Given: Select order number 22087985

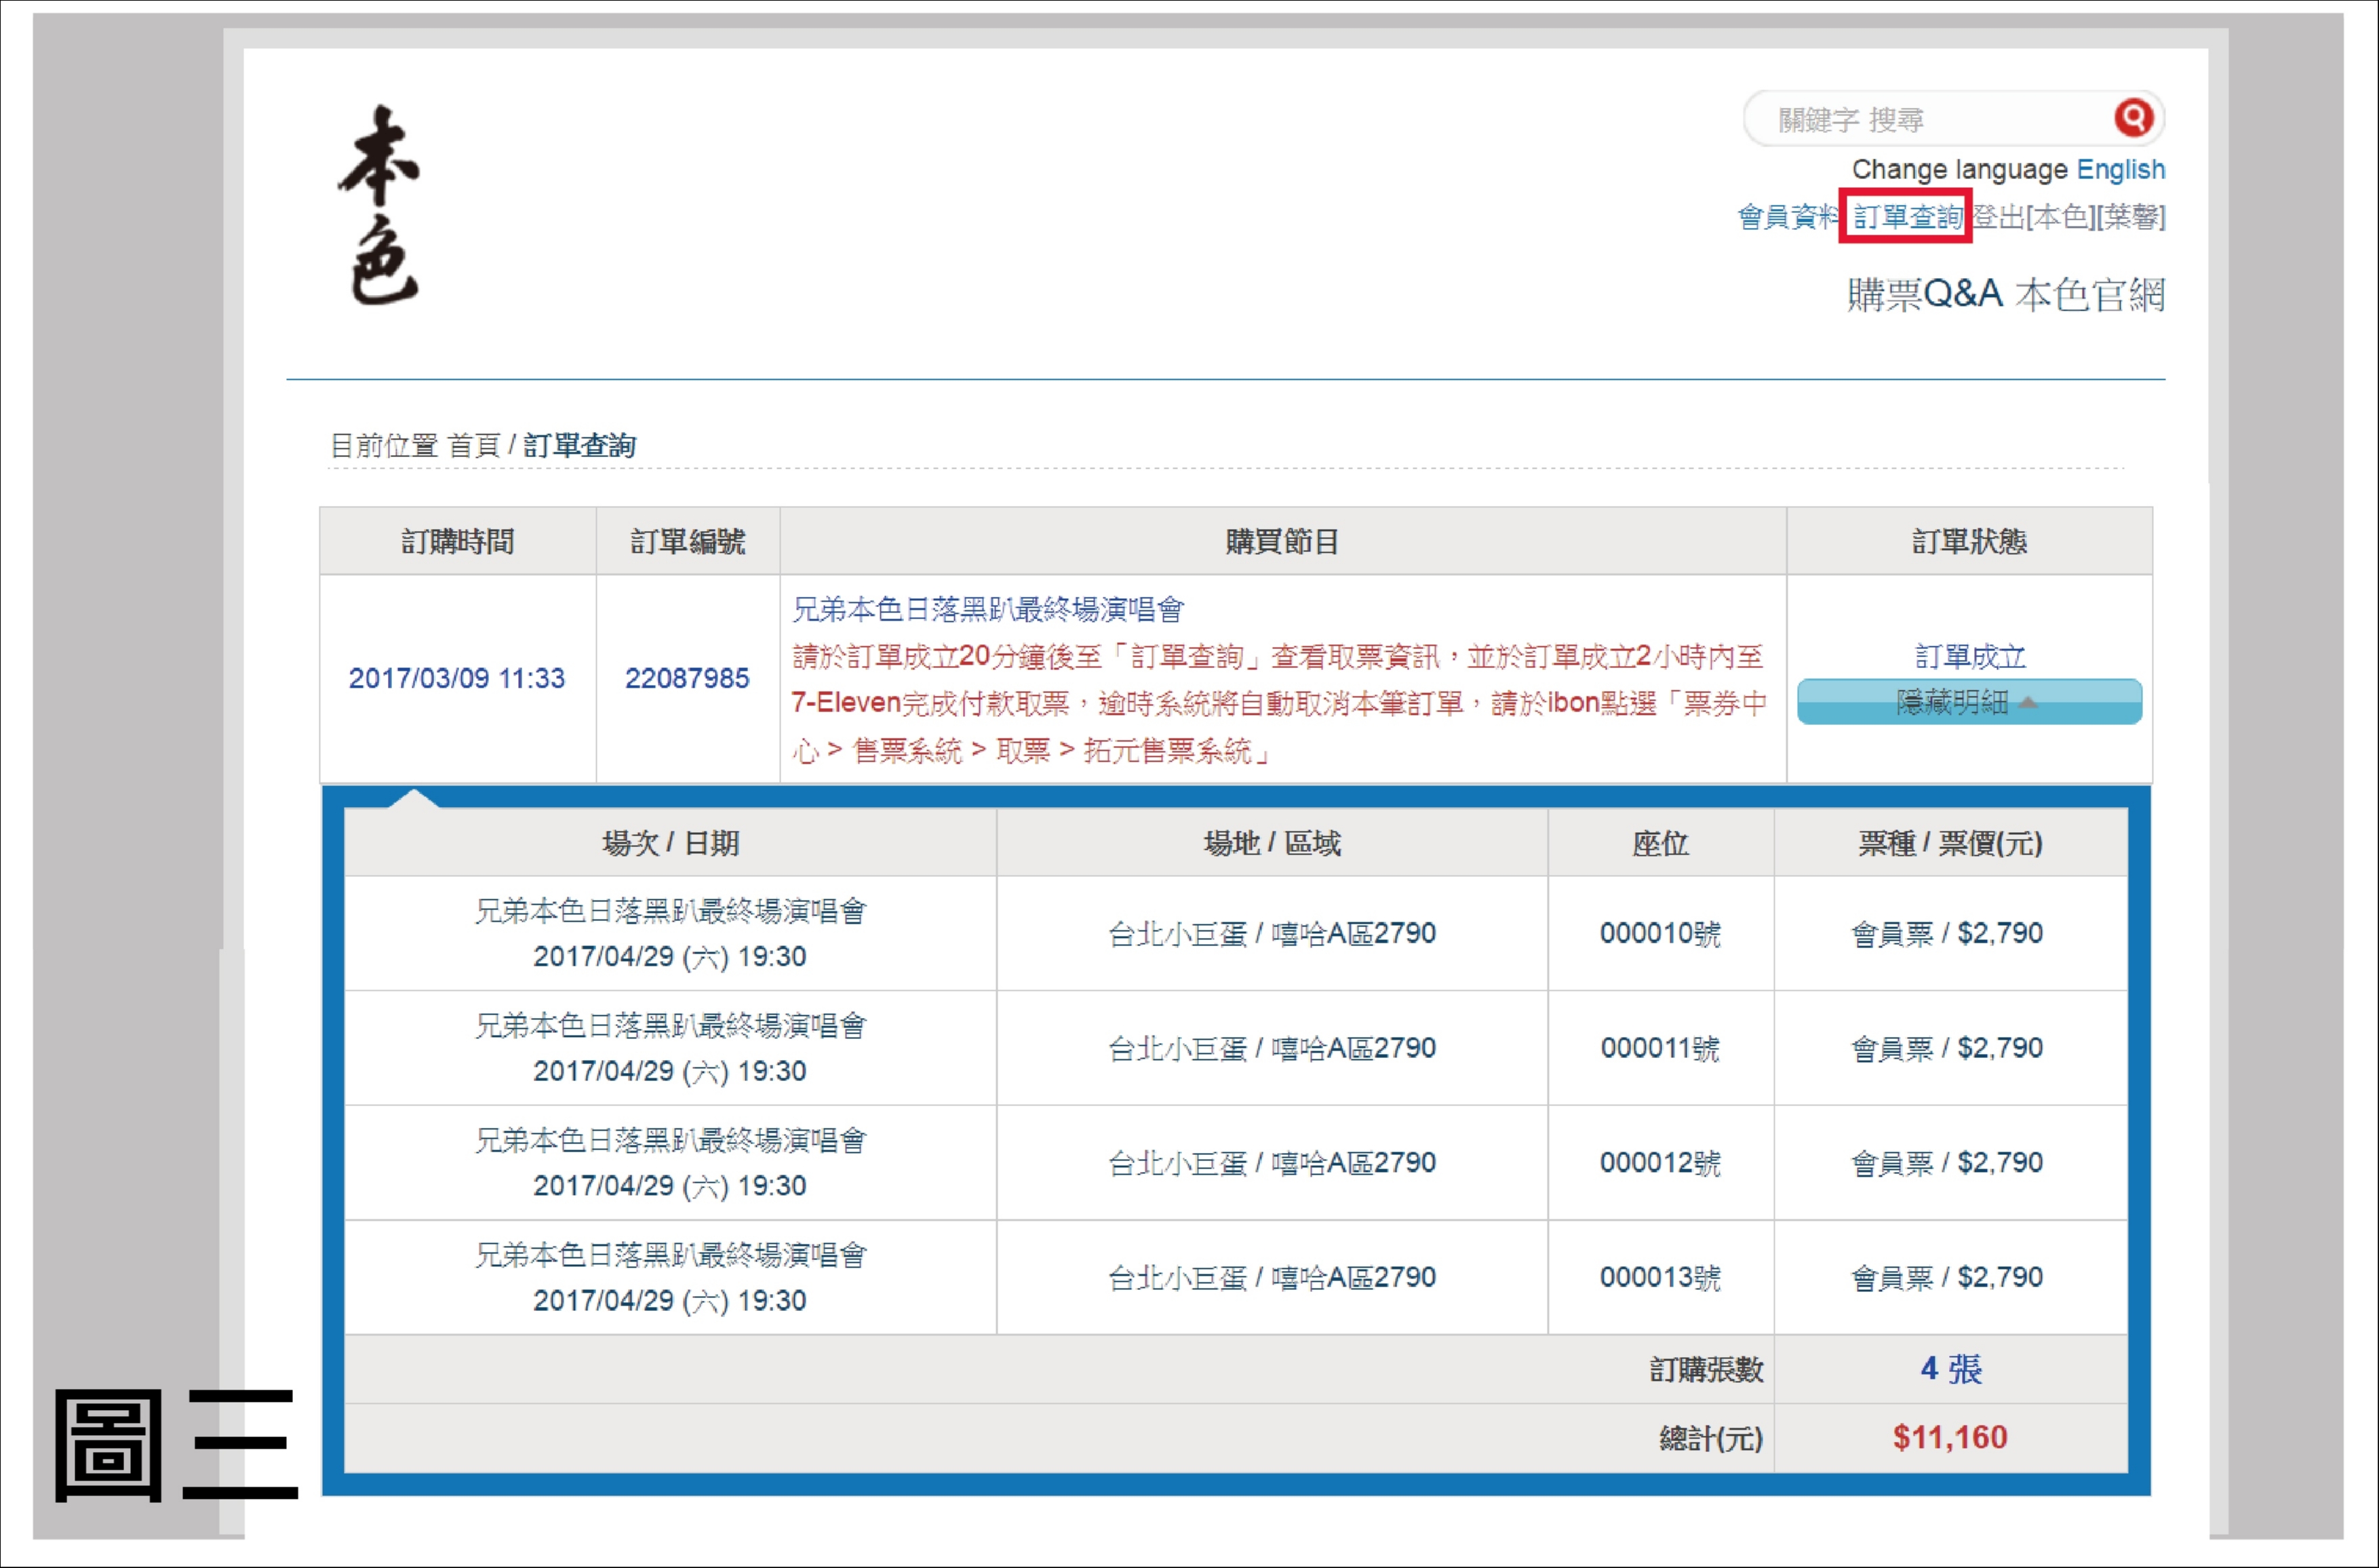Looking at the screenshot, I should [687, 678].
